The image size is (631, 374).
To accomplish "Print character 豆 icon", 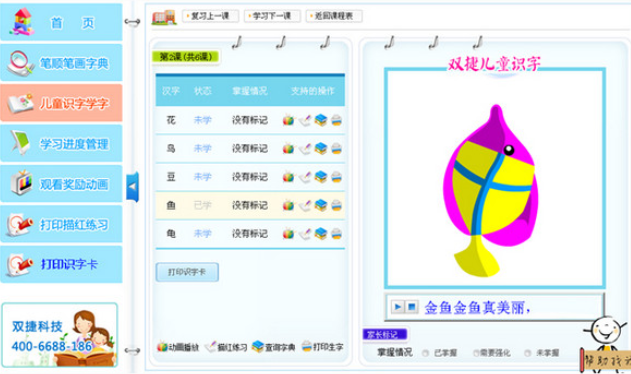I will [x=336, y=177].
